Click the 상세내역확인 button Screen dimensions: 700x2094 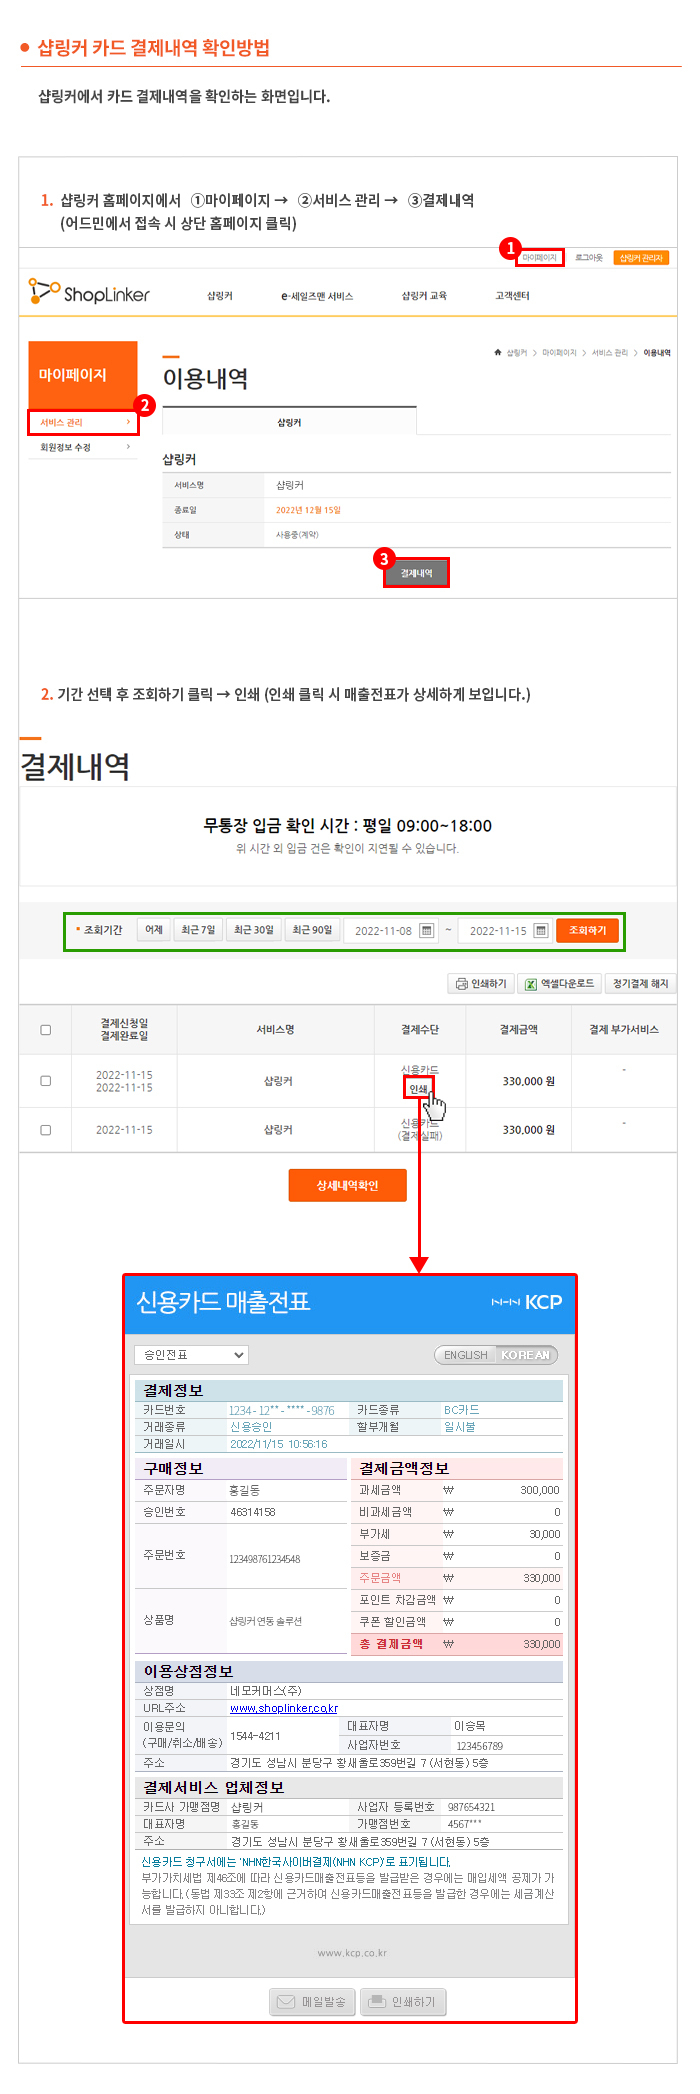347,1185
